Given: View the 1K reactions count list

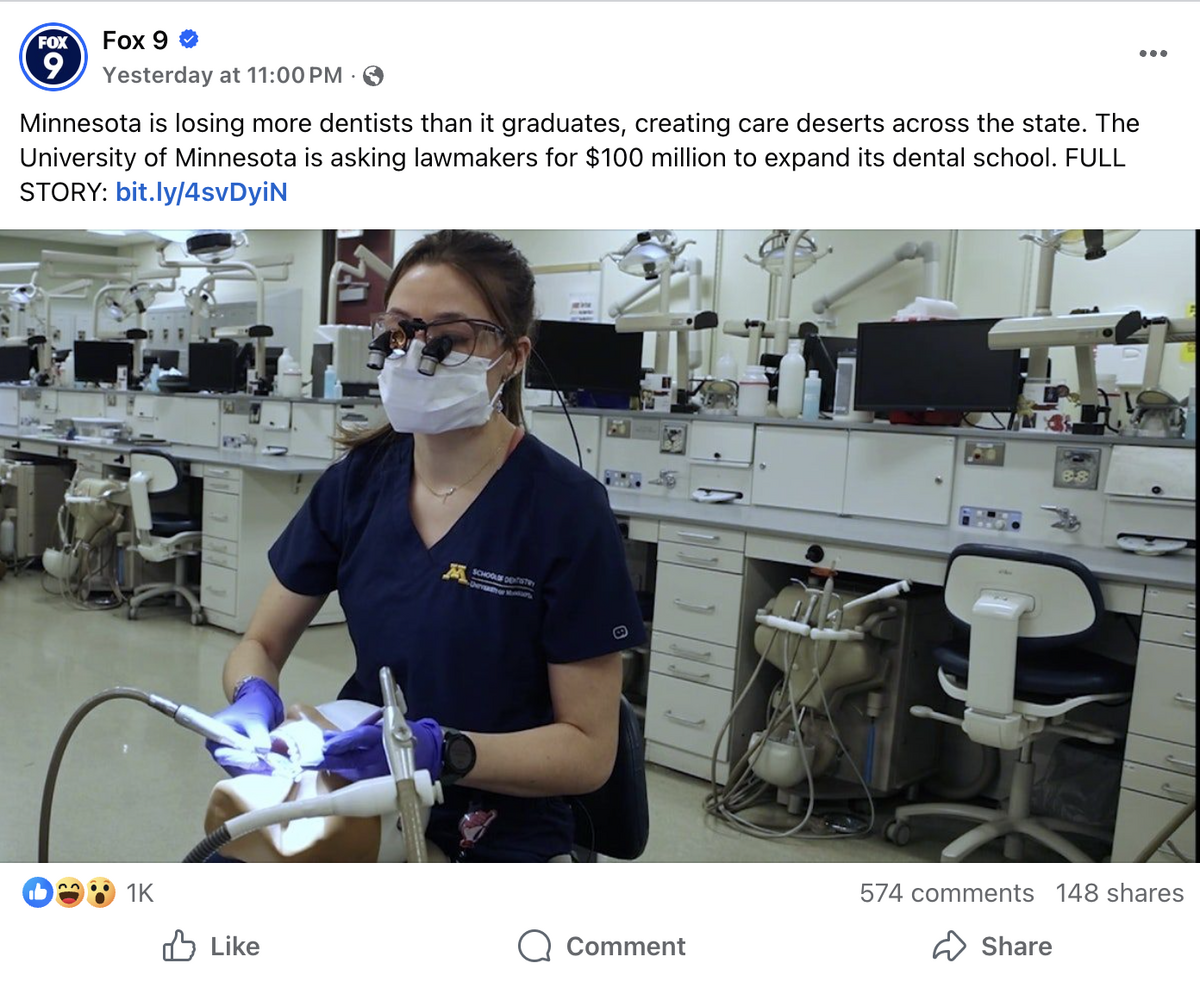Looking at the screenshot, I should click(x=140, y=893).
